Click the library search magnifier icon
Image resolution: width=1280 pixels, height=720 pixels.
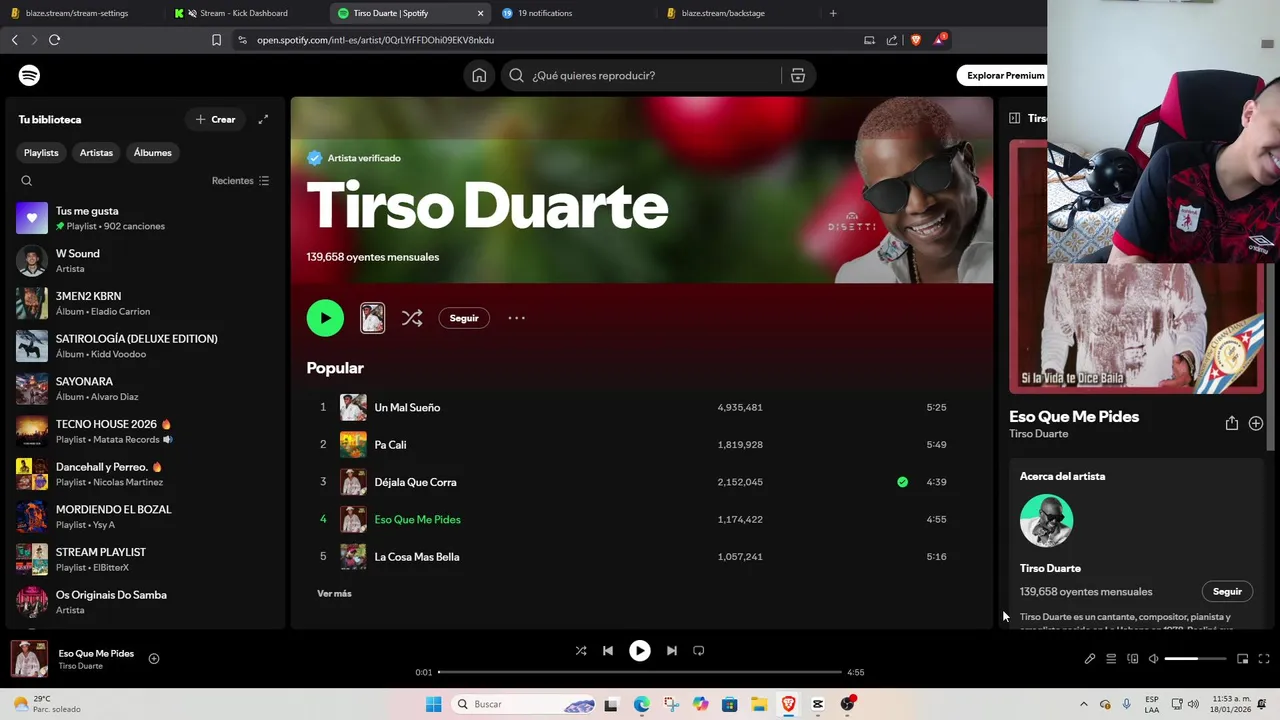pyautogui.click(x=27, y=181)
